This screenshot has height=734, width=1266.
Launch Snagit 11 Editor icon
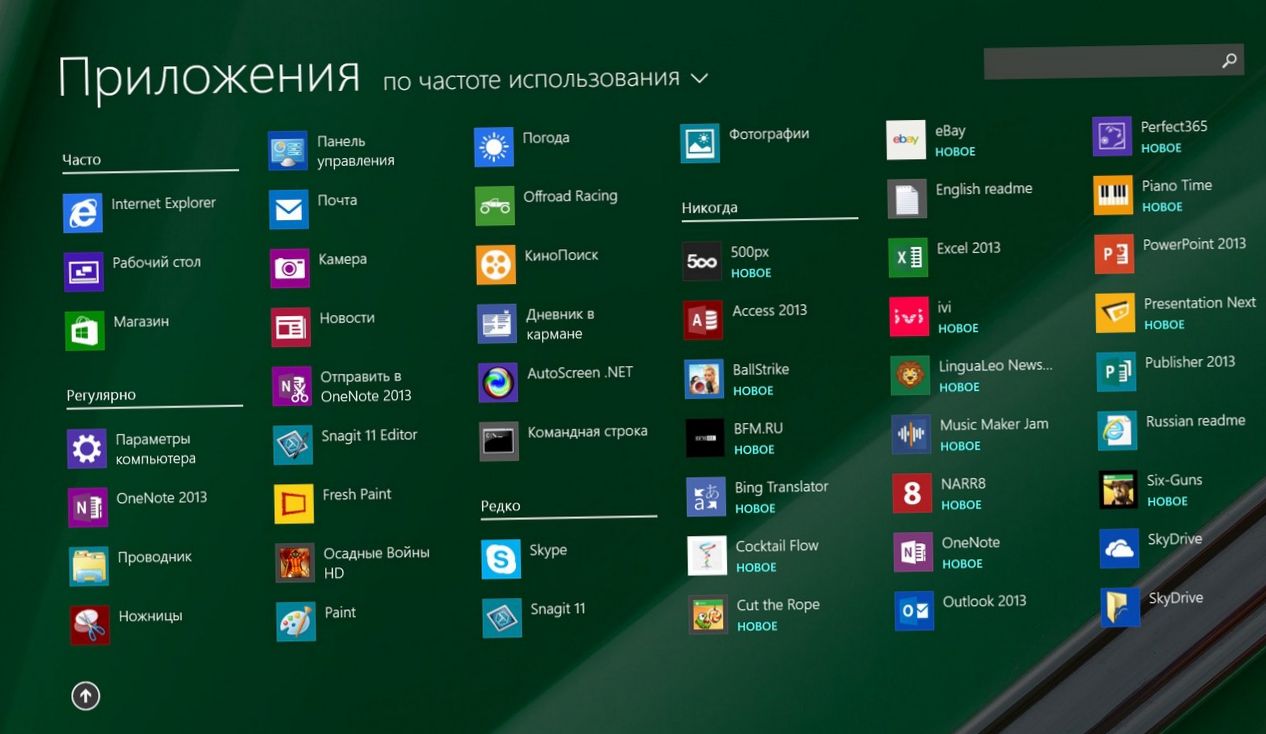[x=293, y=445]
